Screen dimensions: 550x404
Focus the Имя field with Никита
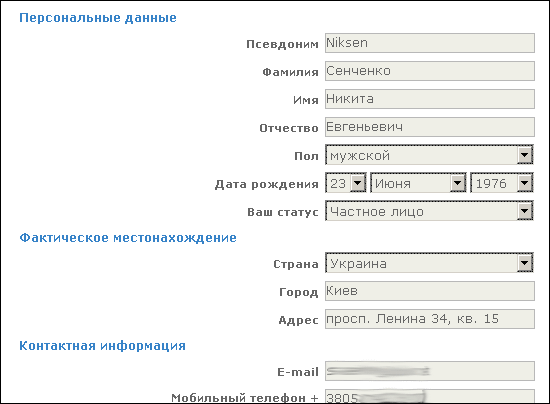coord(430,99)
